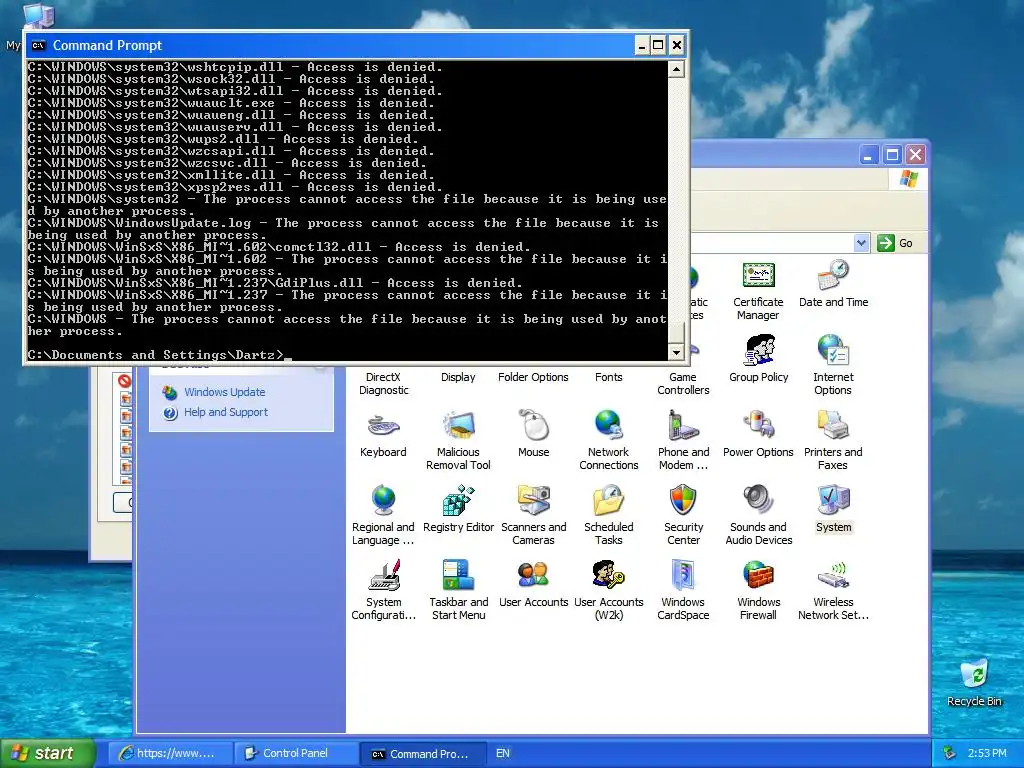
Task: Open Certificate Manager in Control Panel
Action: 758,275
